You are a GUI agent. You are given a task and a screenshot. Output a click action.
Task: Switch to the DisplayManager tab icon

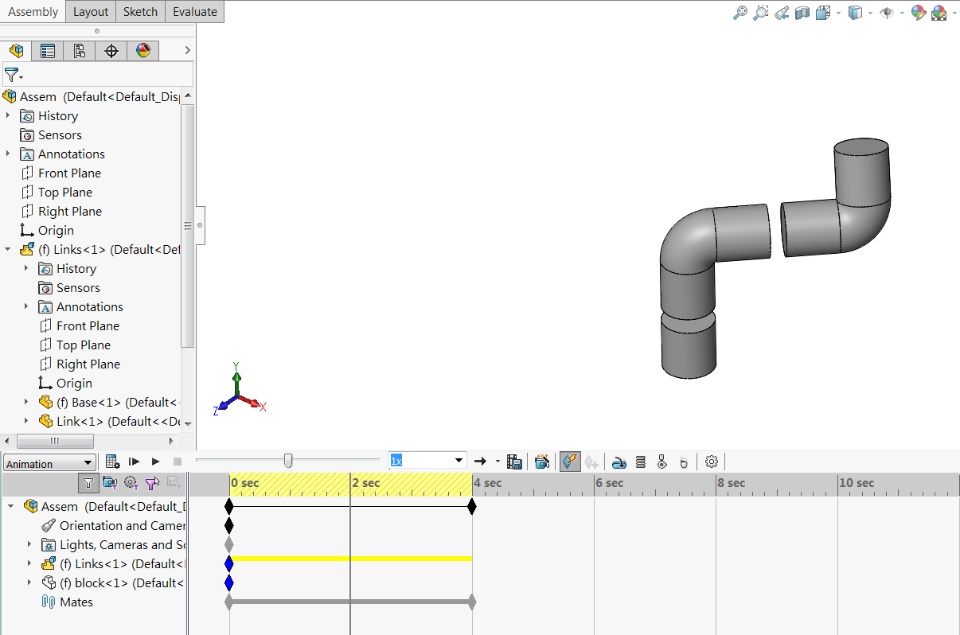tap(143, 51)
